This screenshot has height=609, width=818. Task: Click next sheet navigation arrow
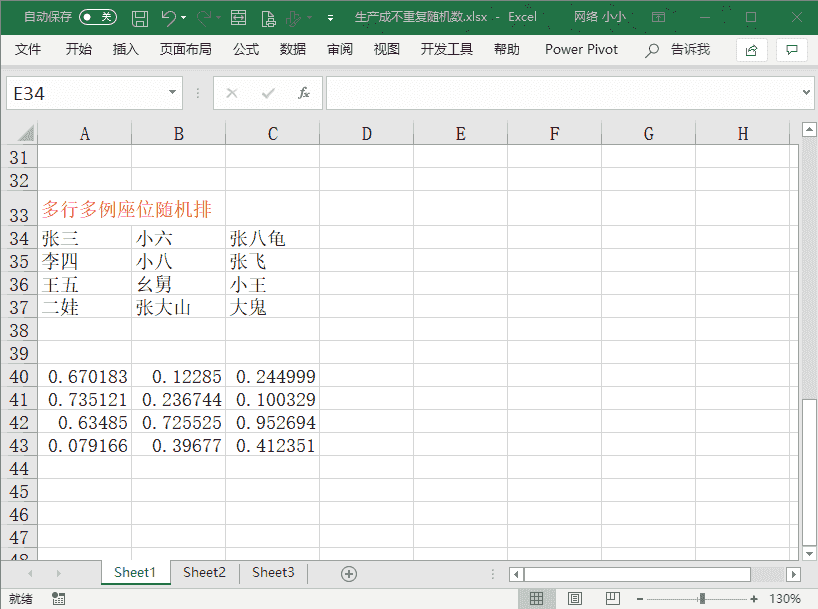(x=58, y=573)
